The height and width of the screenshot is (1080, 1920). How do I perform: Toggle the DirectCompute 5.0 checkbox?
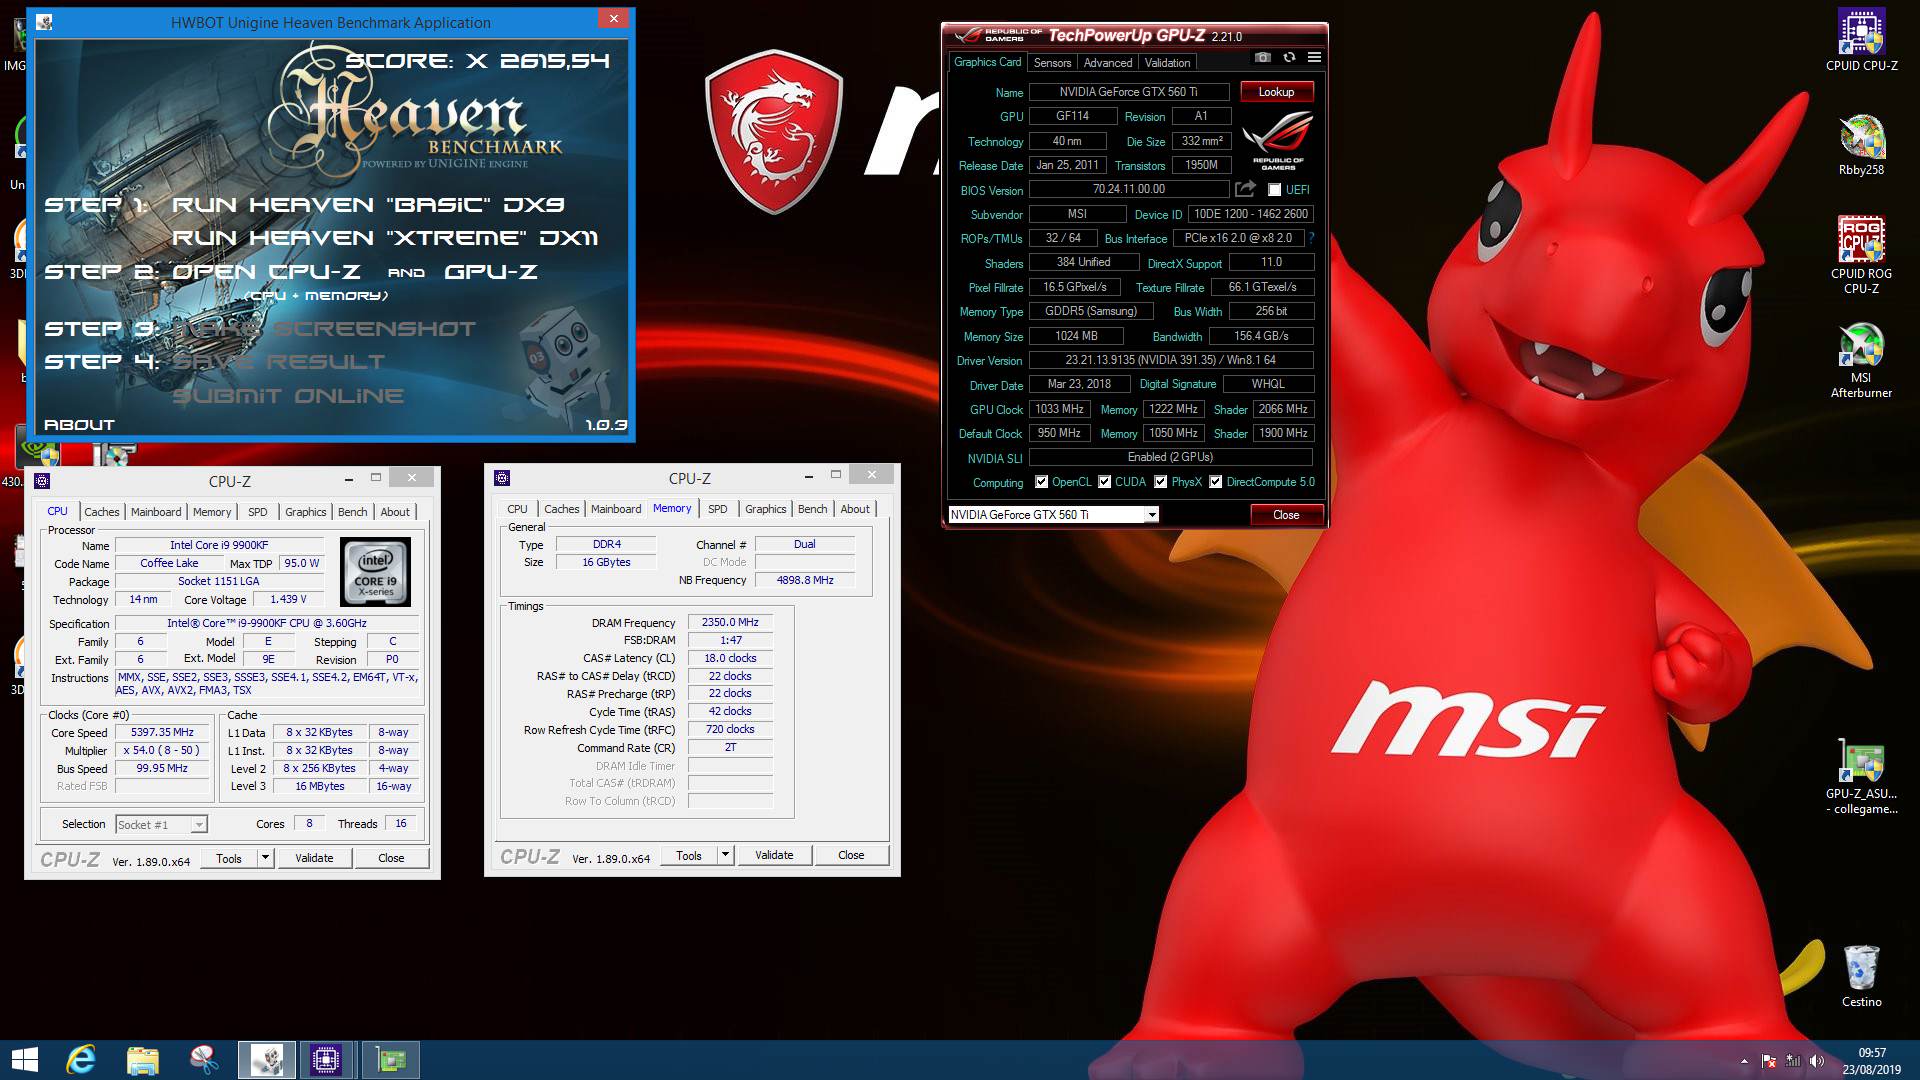click(x=1215, y=482)
